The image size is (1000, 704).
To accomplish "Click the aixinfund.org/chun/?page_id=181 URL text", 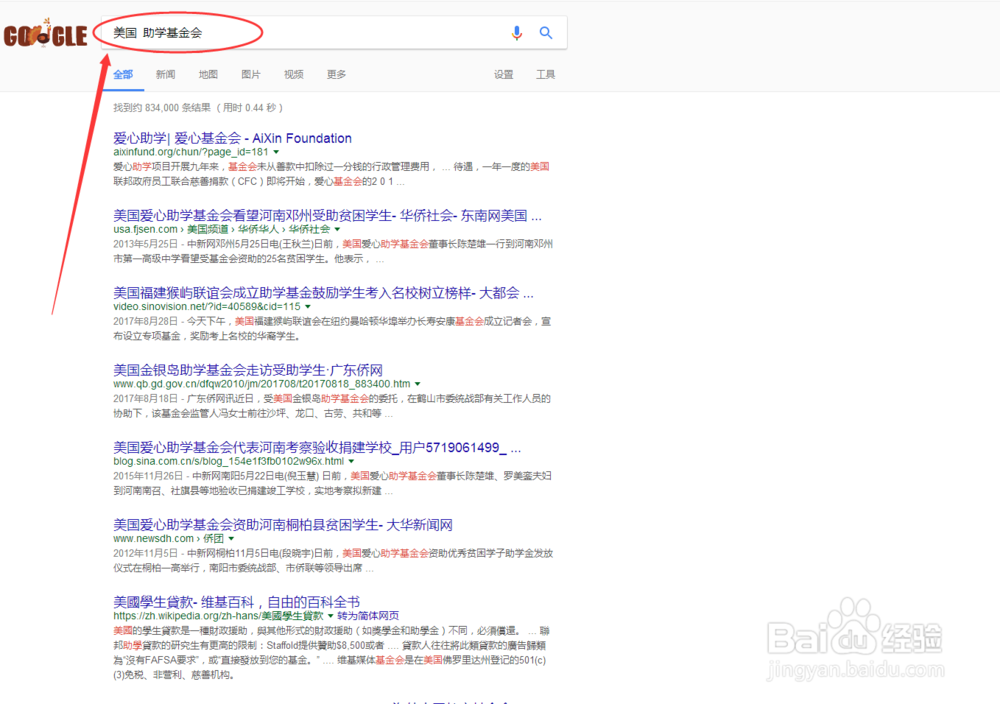I will [191, 152].
